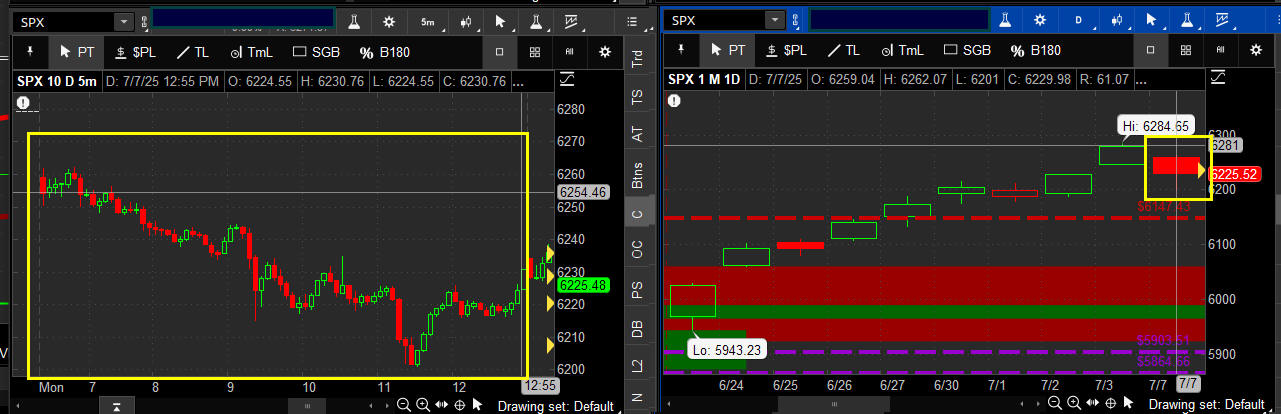Open the D timeframe dropdown on the right chart
Image resolution: width=1281 pixels, height=414 pixels.
pos(1078,20)
